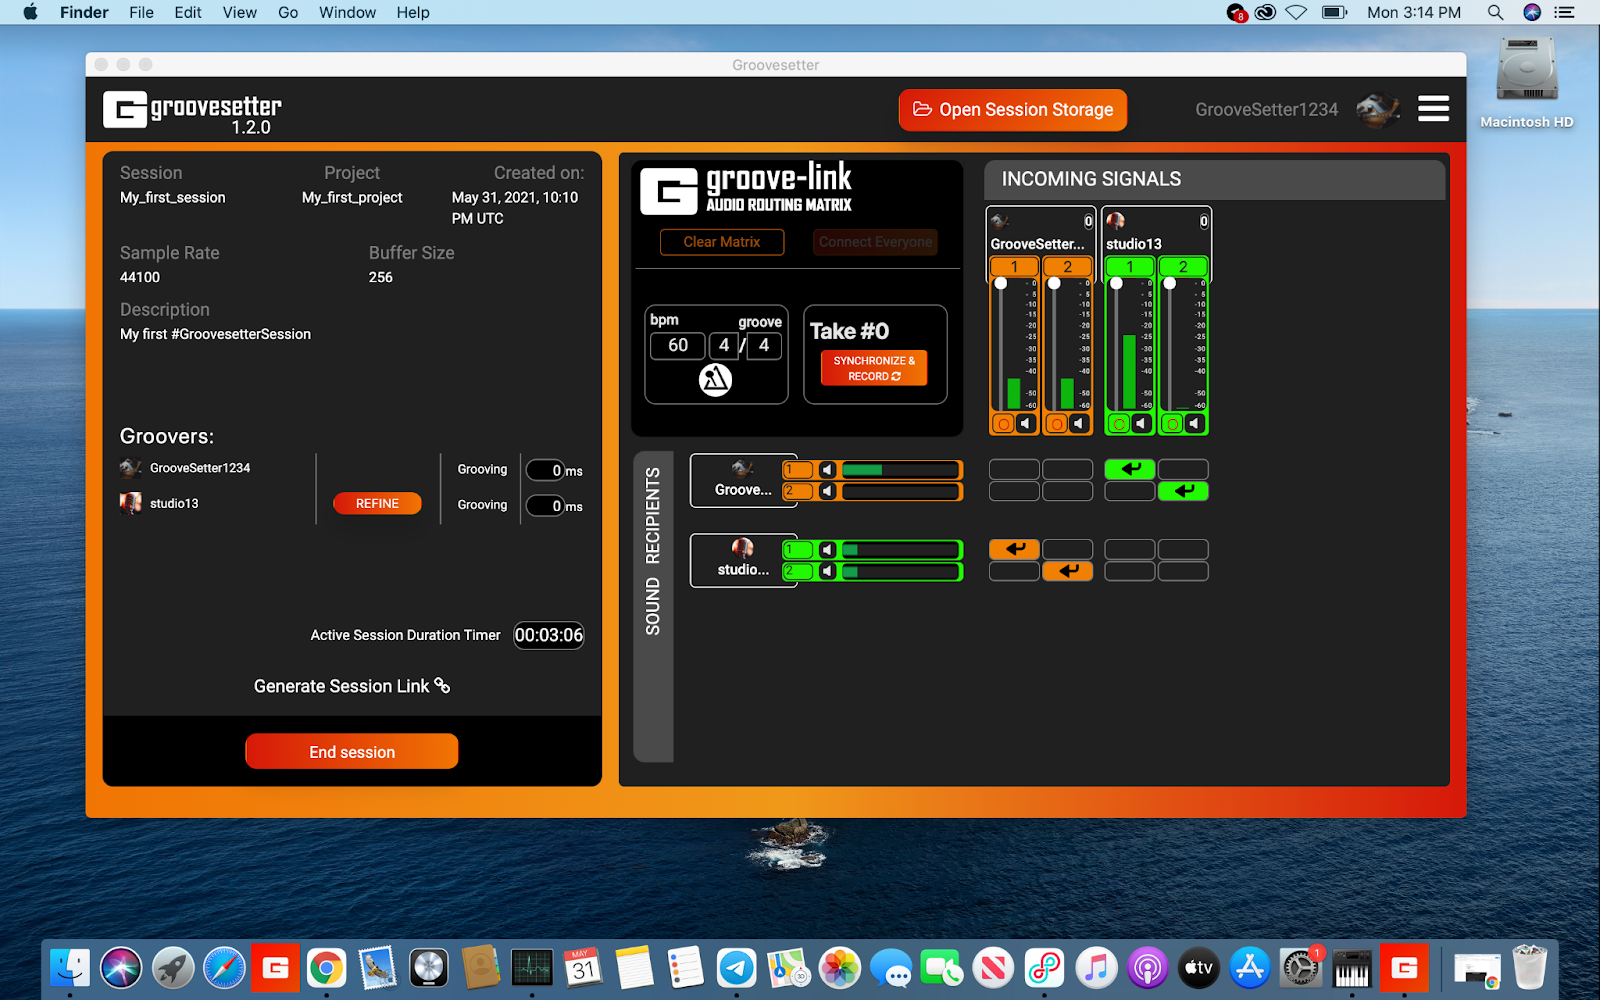Mute incoming studio13 channel 1 speaker
Screen dimensions: 1600x1000
[x=1141, y=424]
